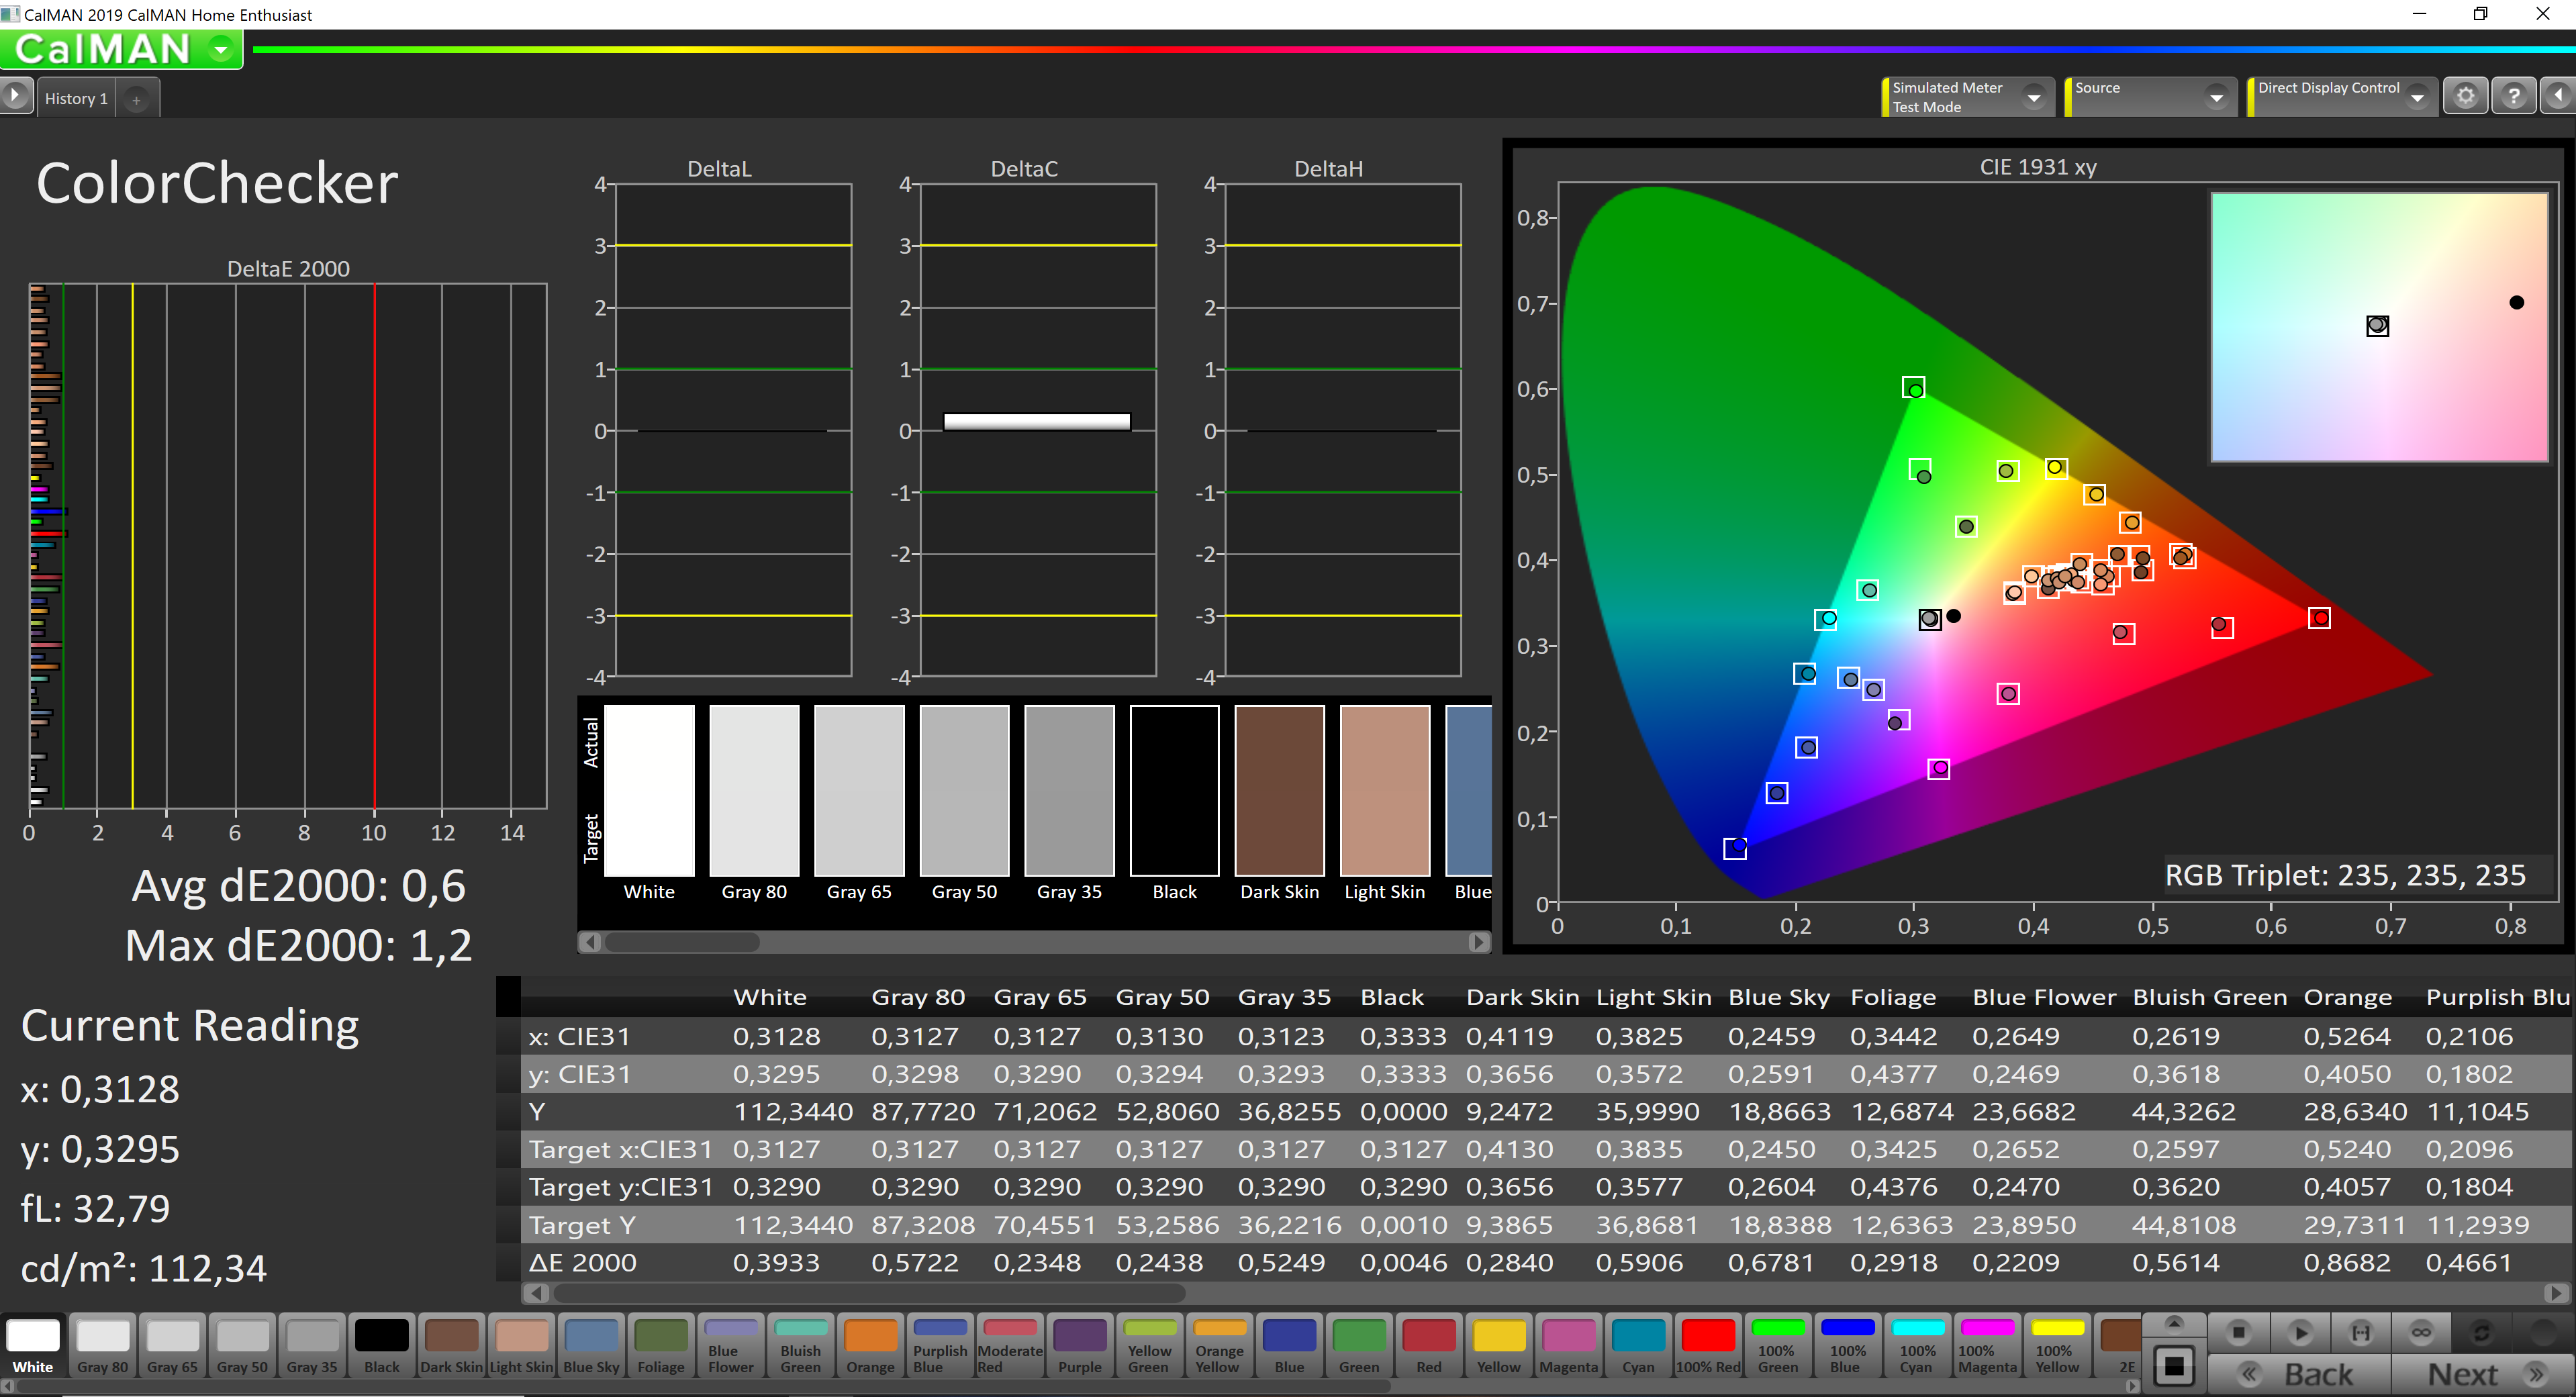Select the 100% Blue patch button

pyautogui.click(x=1848, y=1345)
